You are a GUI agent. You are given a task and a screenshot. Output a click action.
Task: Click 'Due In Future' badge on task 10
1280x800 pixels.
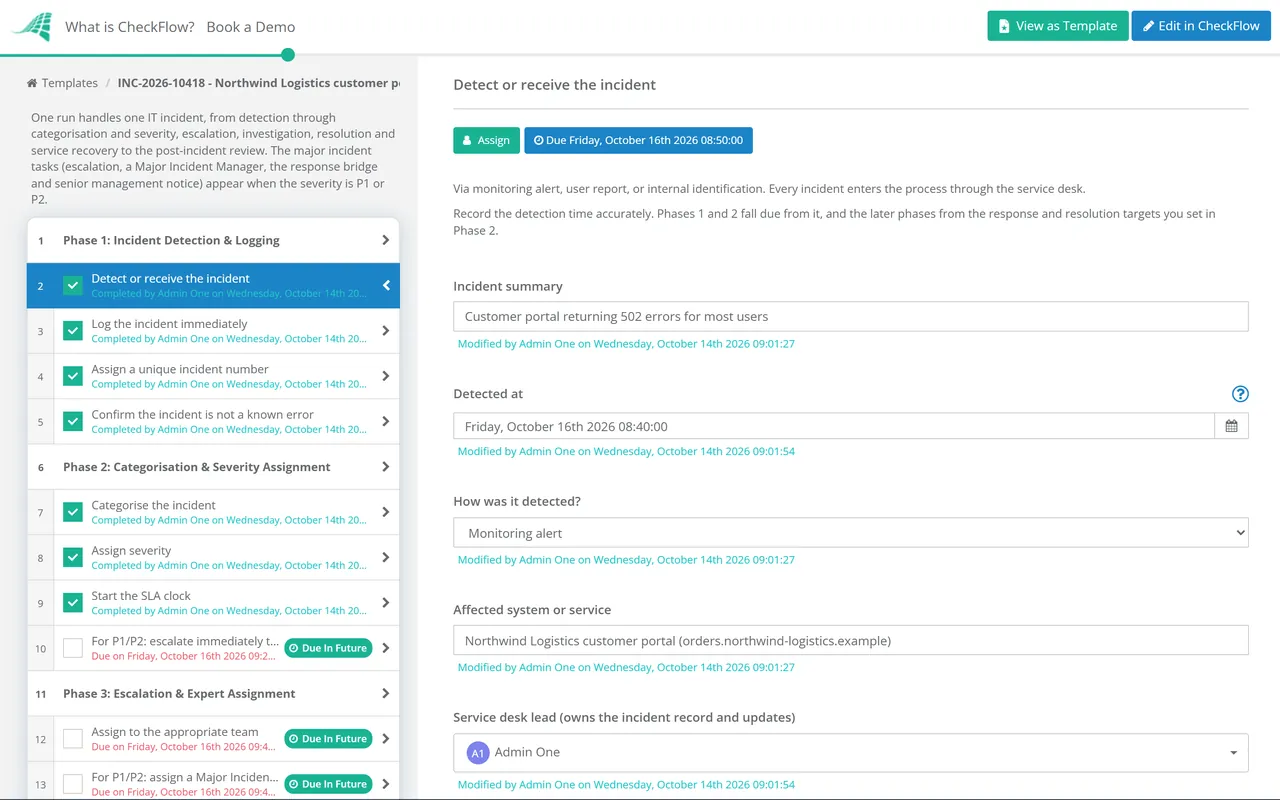point(328,648)
